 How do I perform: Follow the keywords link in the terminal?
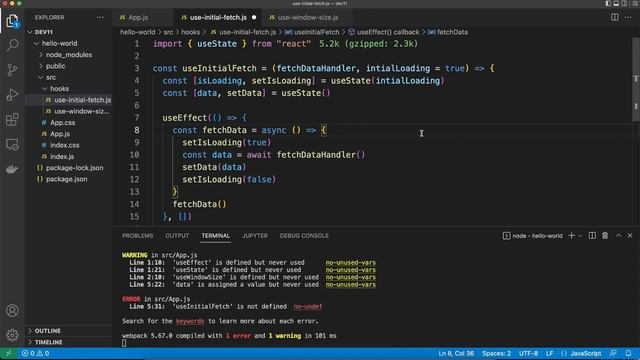(190, 321)
